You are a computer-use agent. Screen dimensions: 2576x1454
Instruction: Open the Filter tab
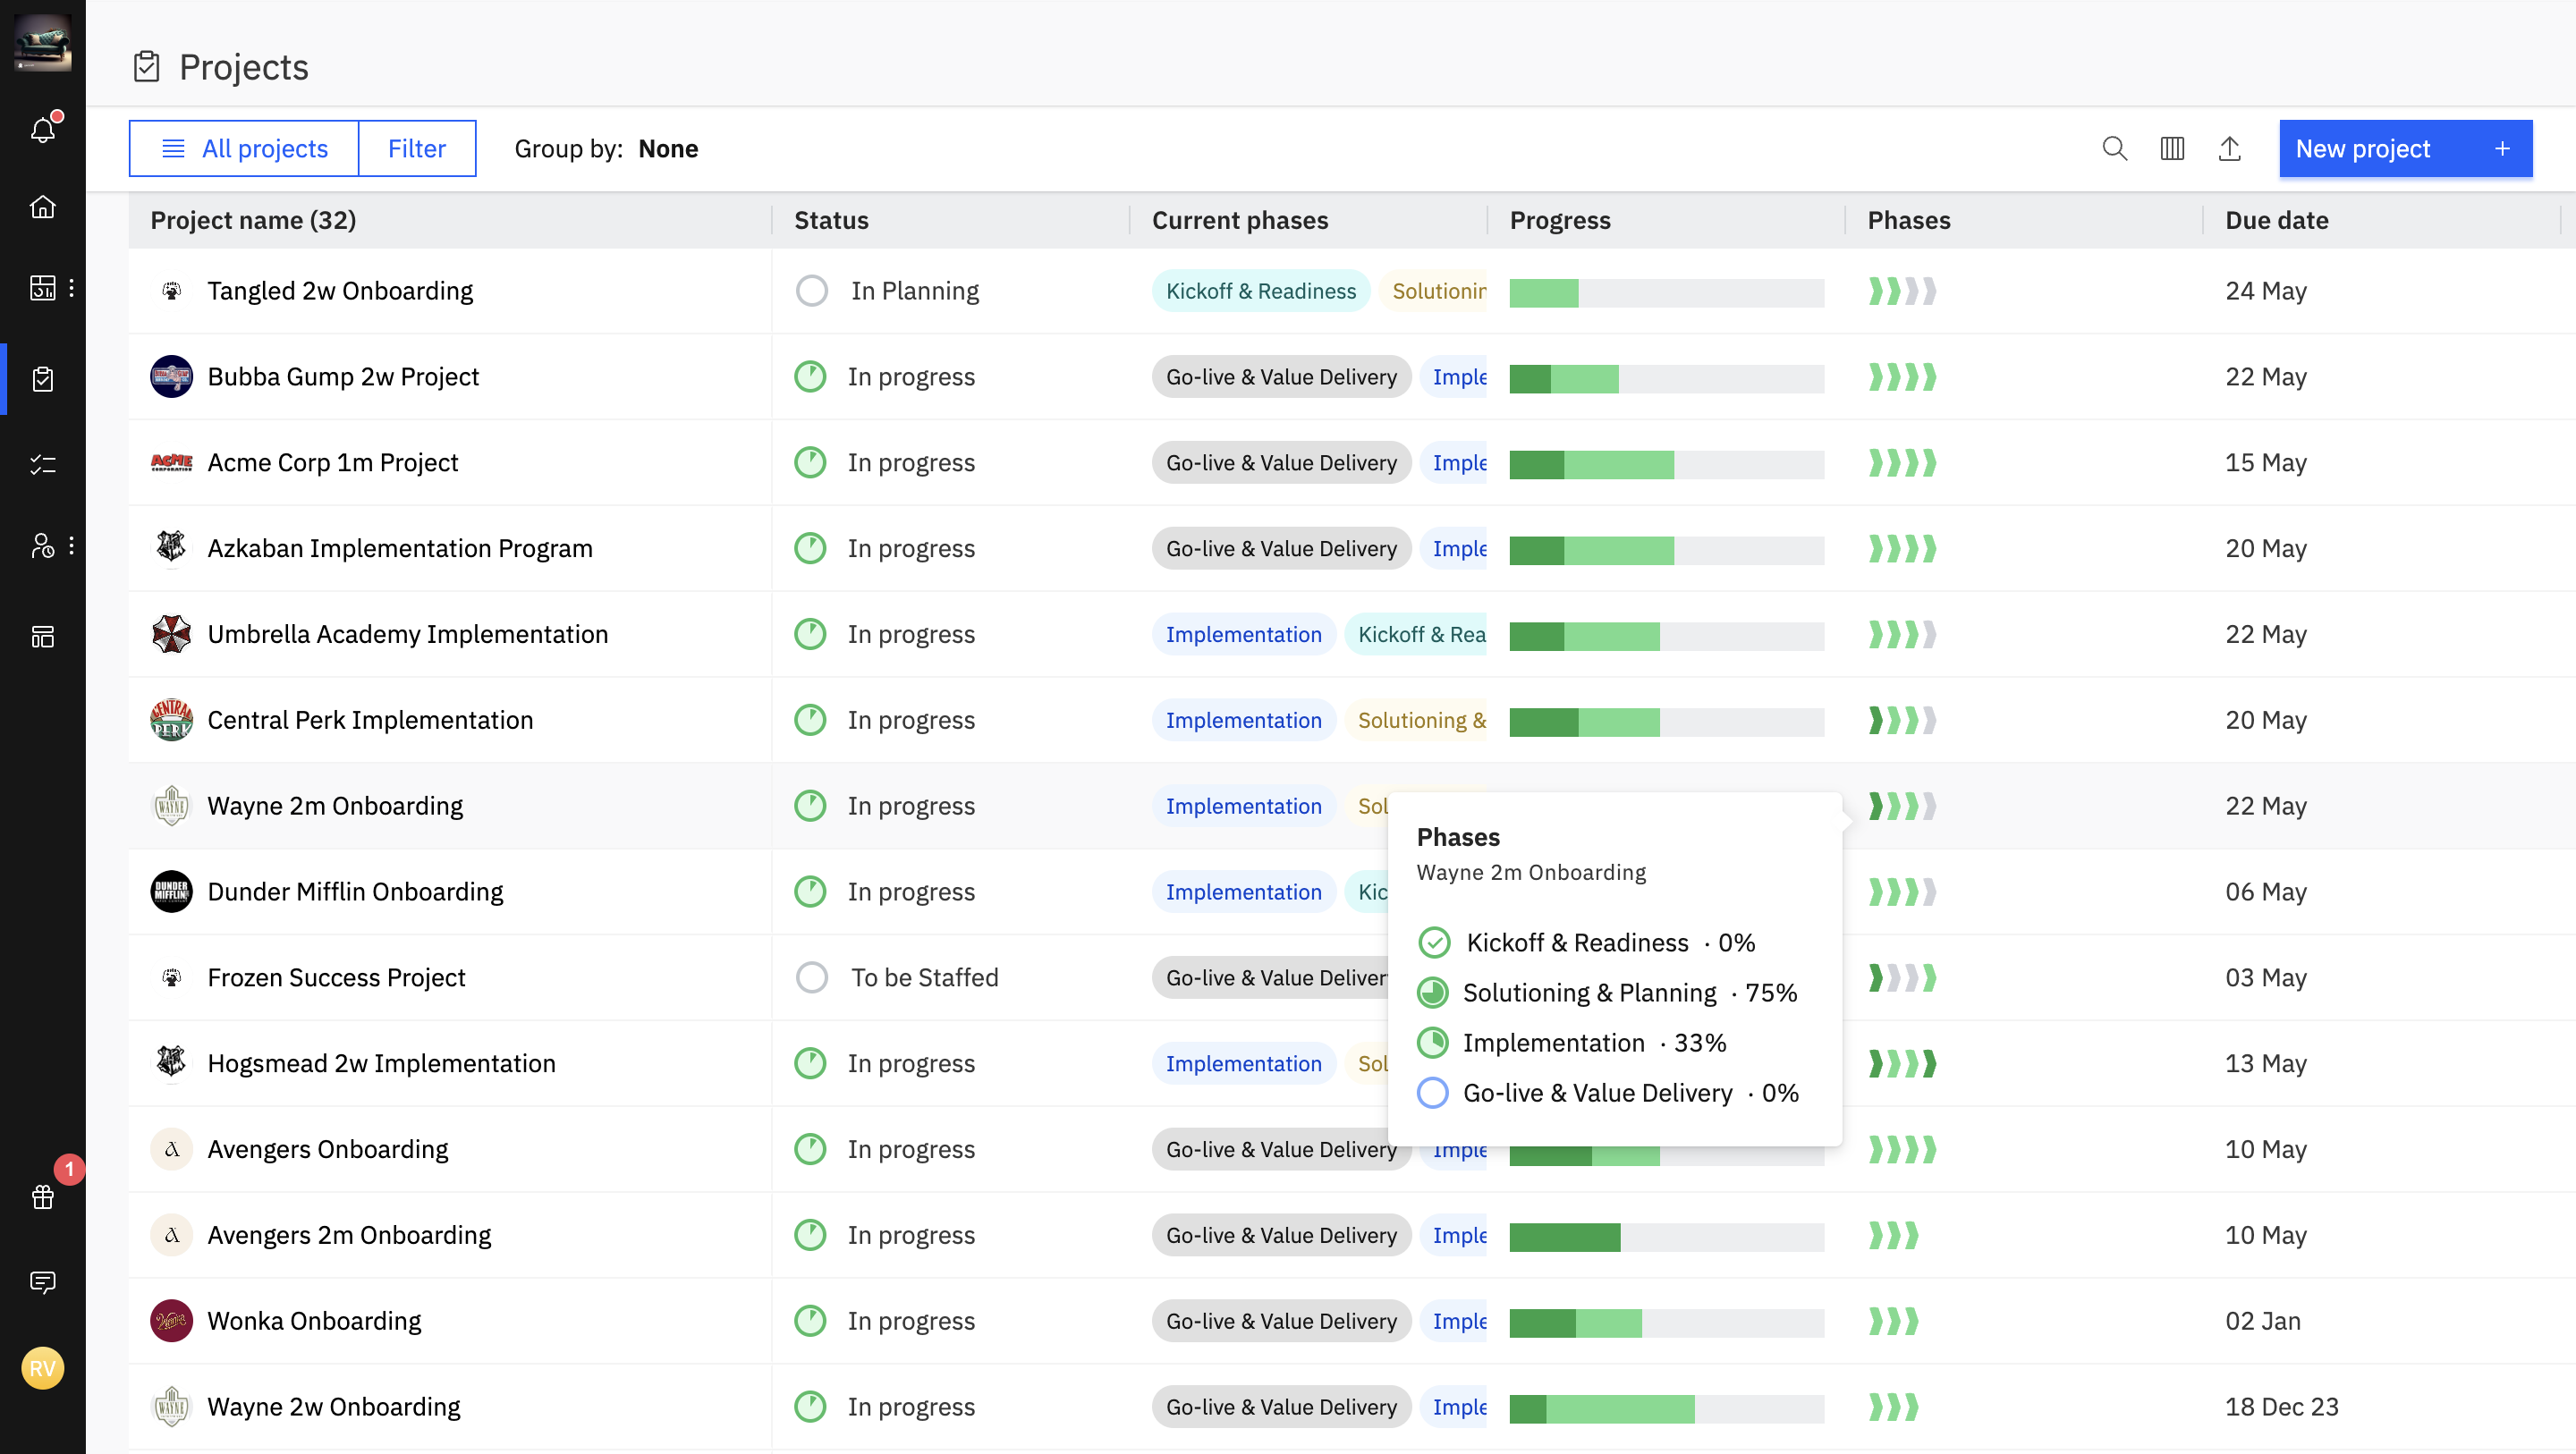416,149
